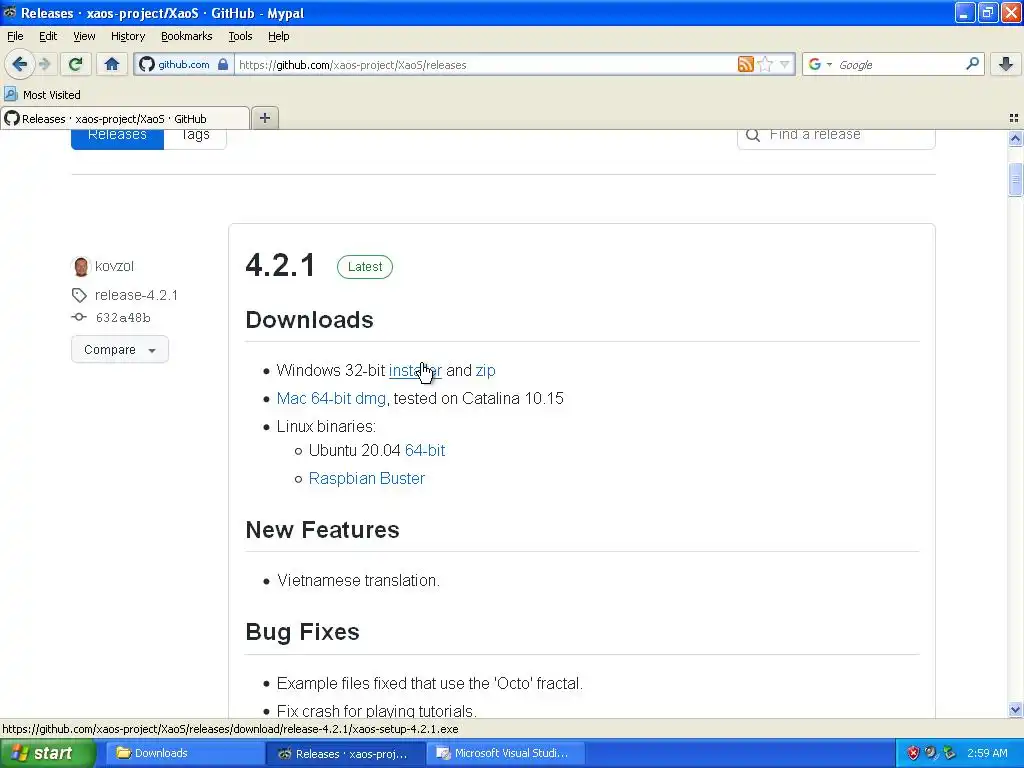Image resolution: width=1024 pixels, height=768 pixels.
Task: Download the Windows 32-bit installer link
Action: [x=415, y=370]
